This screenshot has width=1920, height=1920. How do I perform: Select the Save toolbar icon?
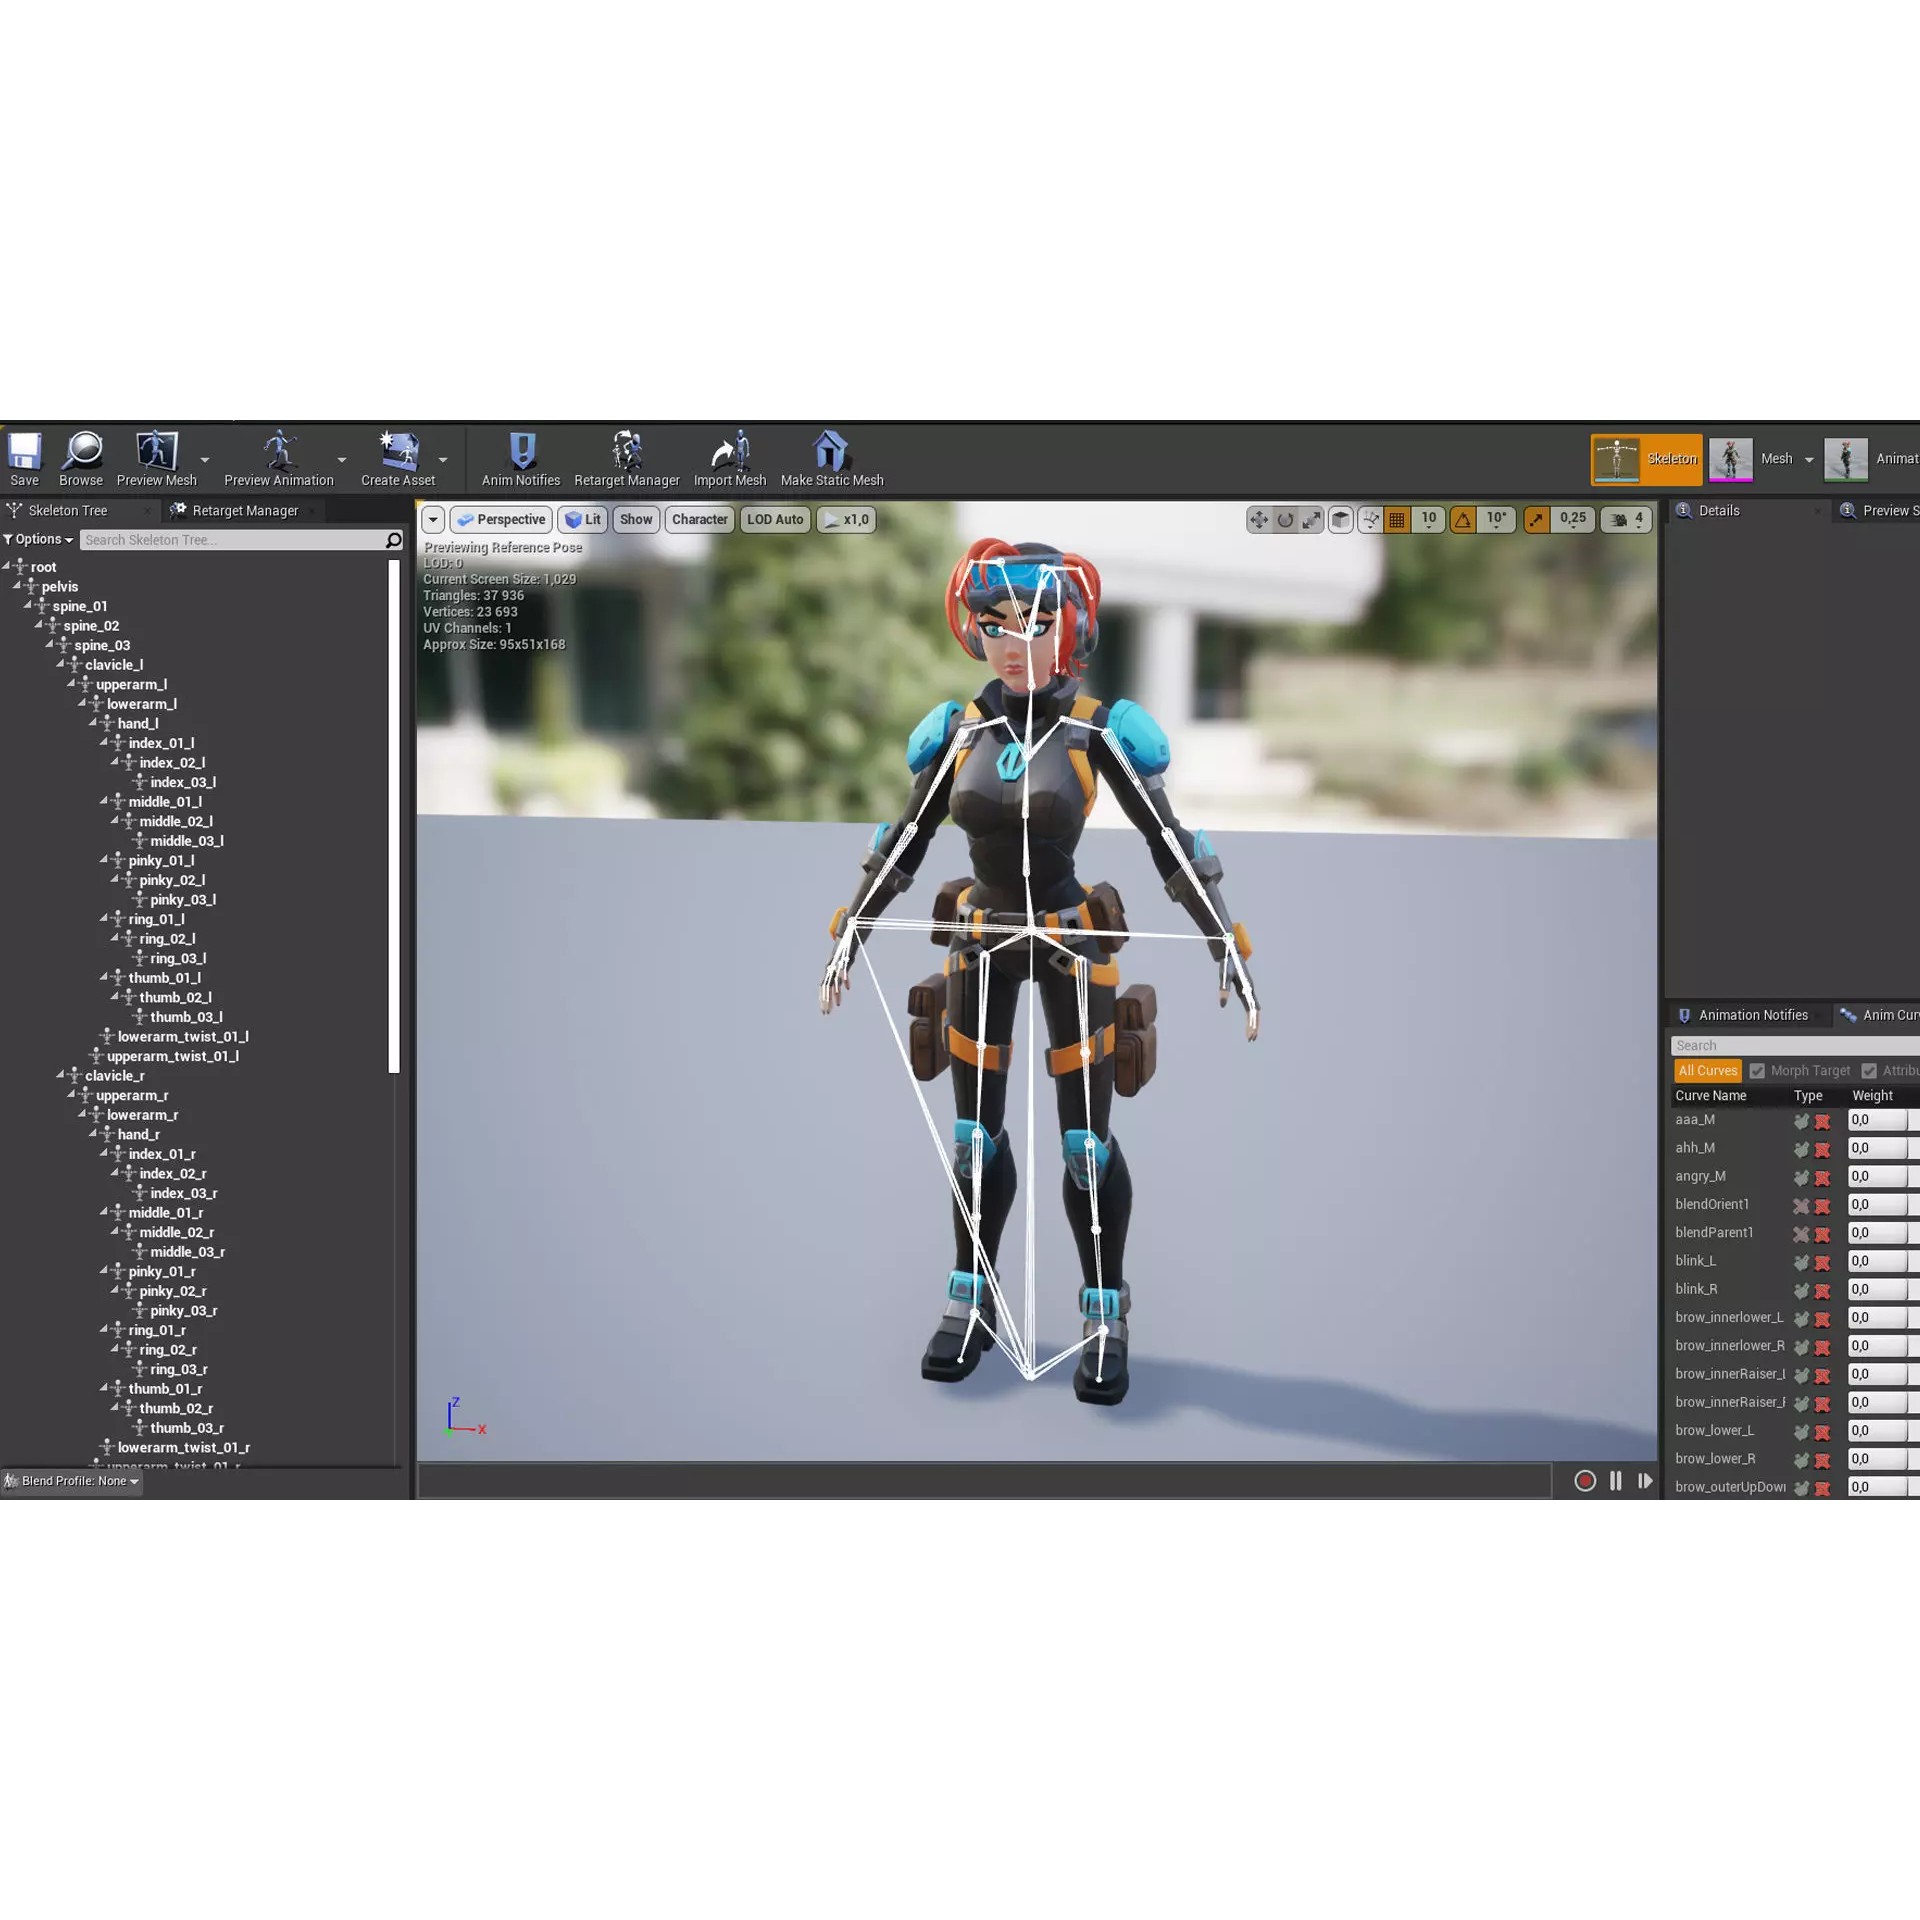pos(23,458)
